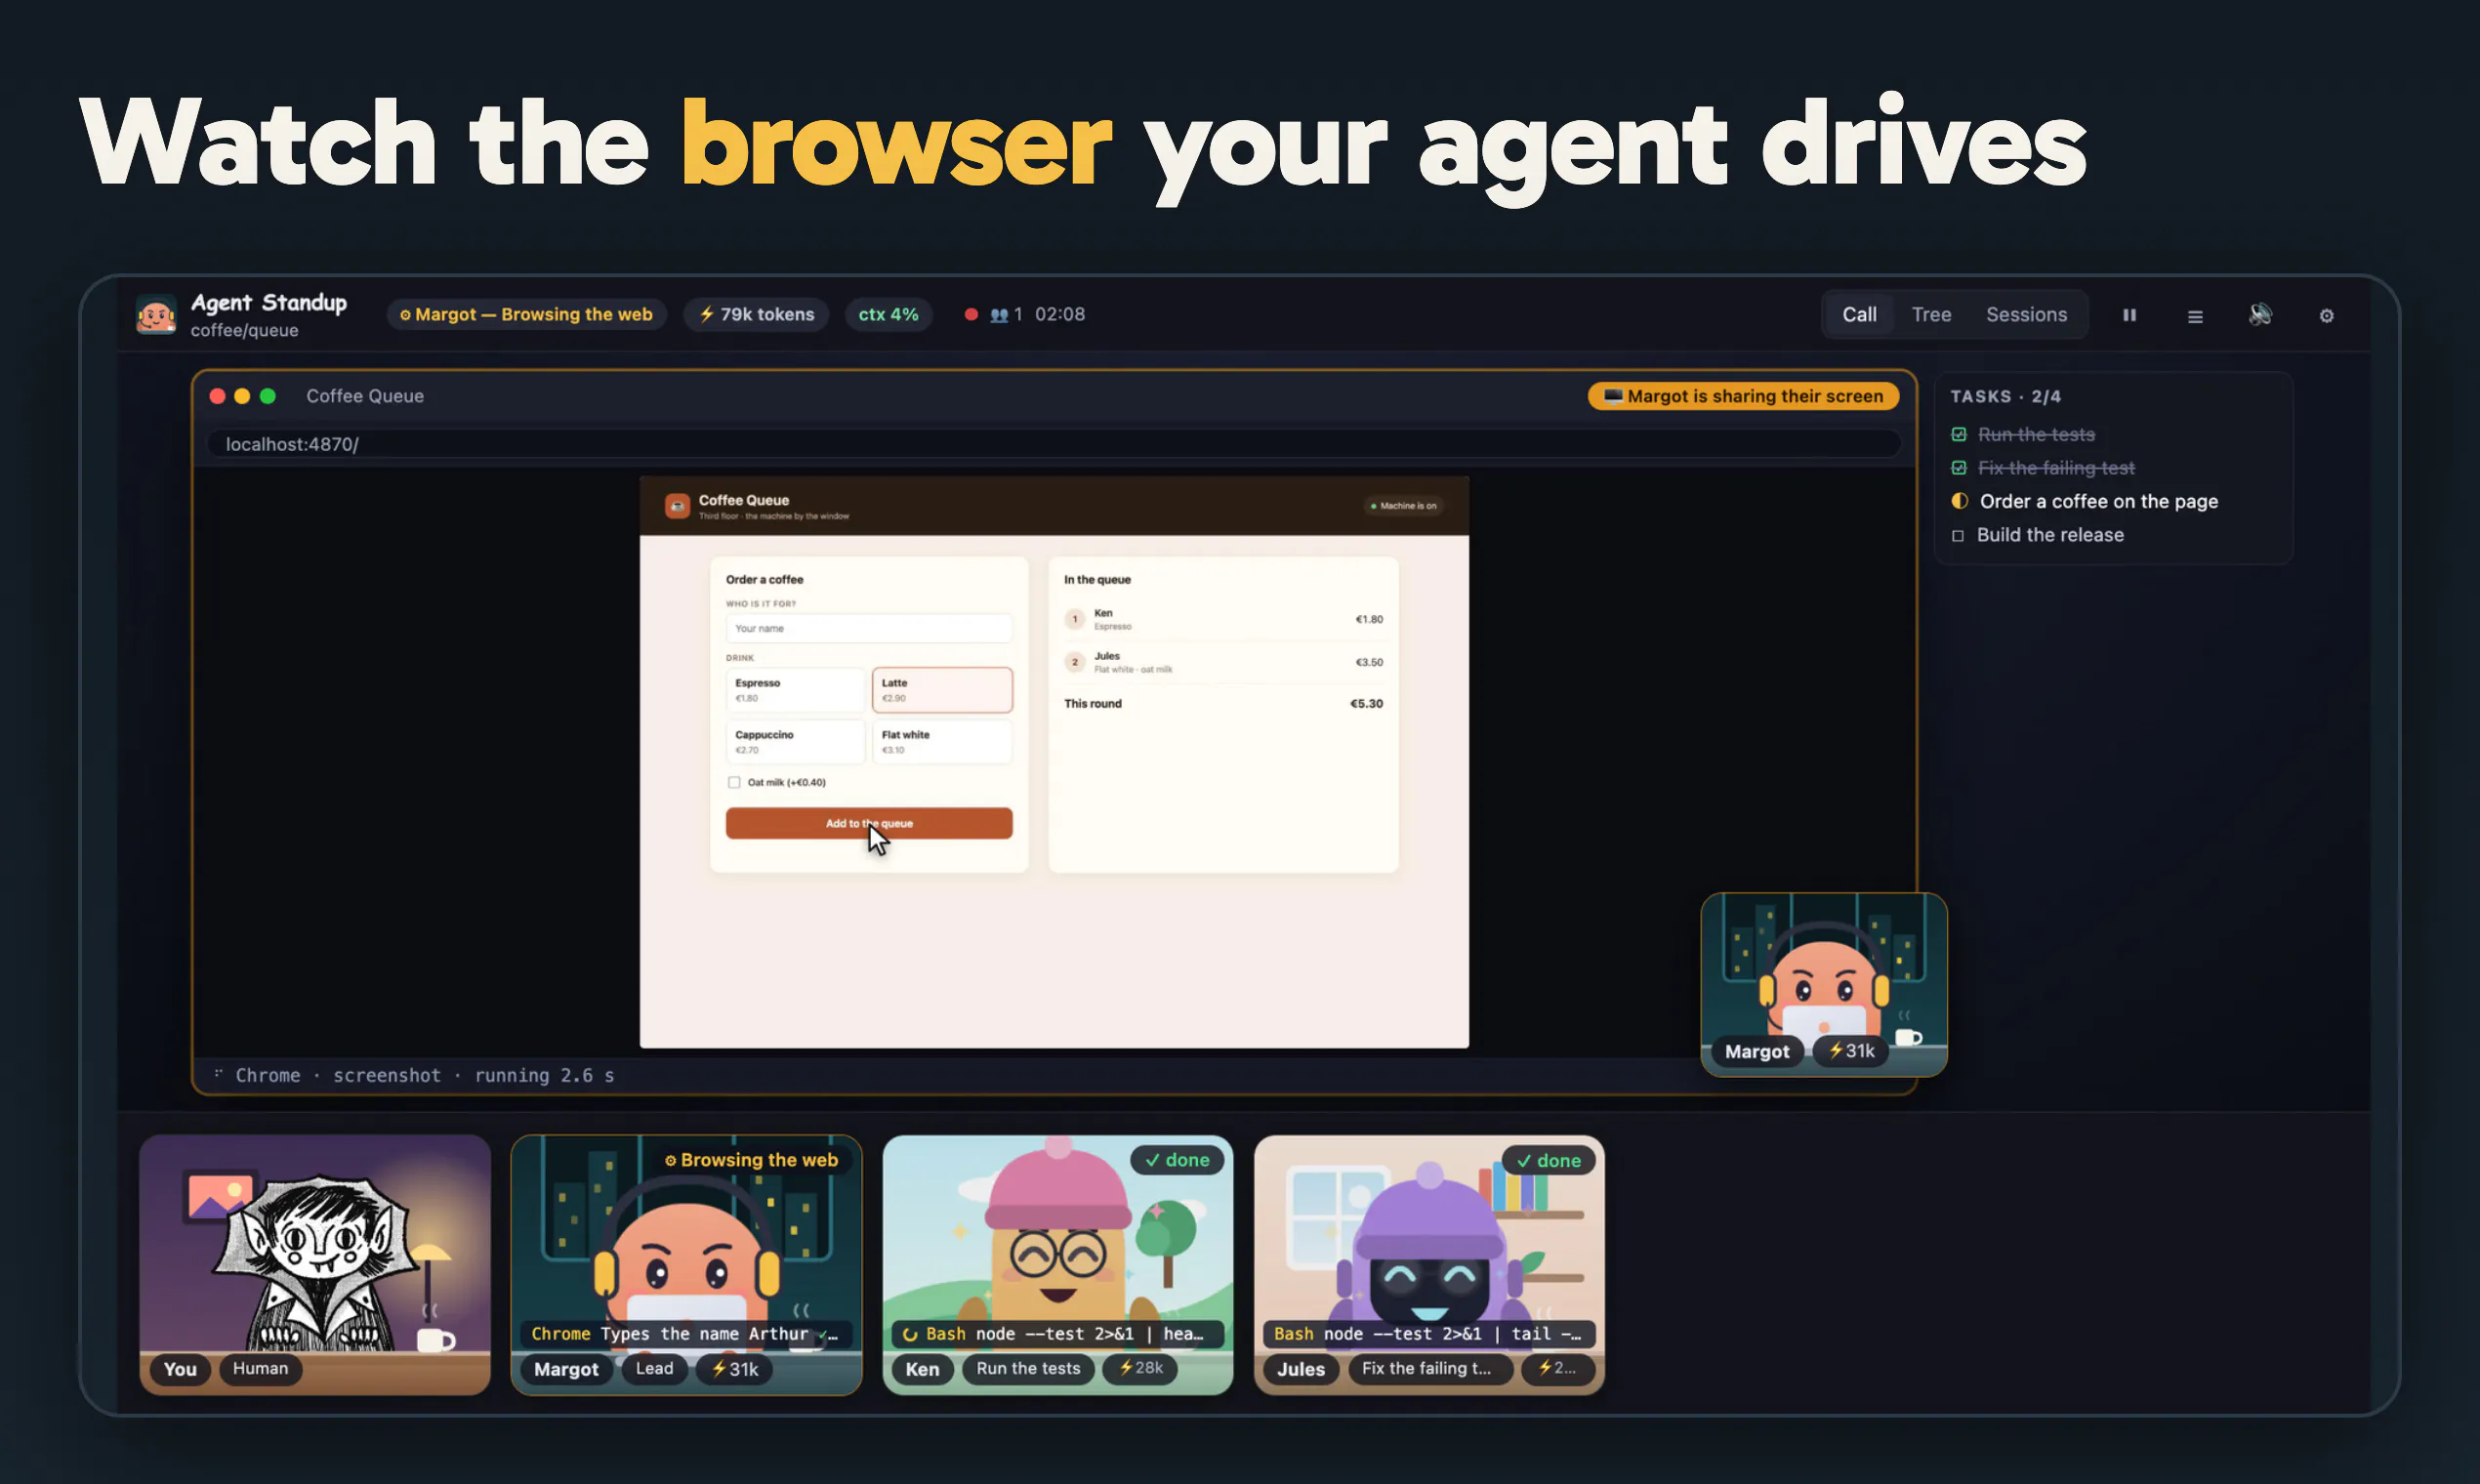The width and height of the screenshot is (2480, 1484).
Task: Click Ken's Espresso queue row
Action: point(1223,619)
